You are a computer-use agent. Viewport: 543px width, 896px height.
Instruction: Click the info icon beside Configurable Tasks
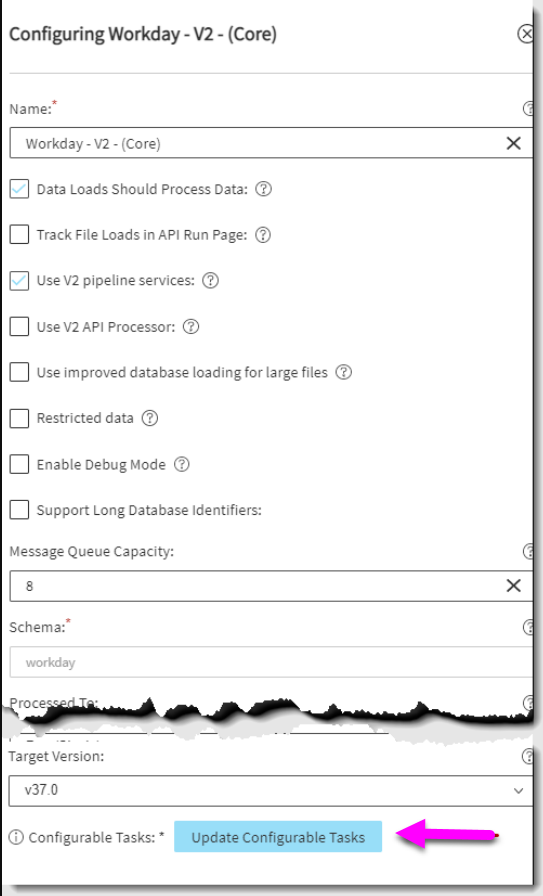(16, 837)
